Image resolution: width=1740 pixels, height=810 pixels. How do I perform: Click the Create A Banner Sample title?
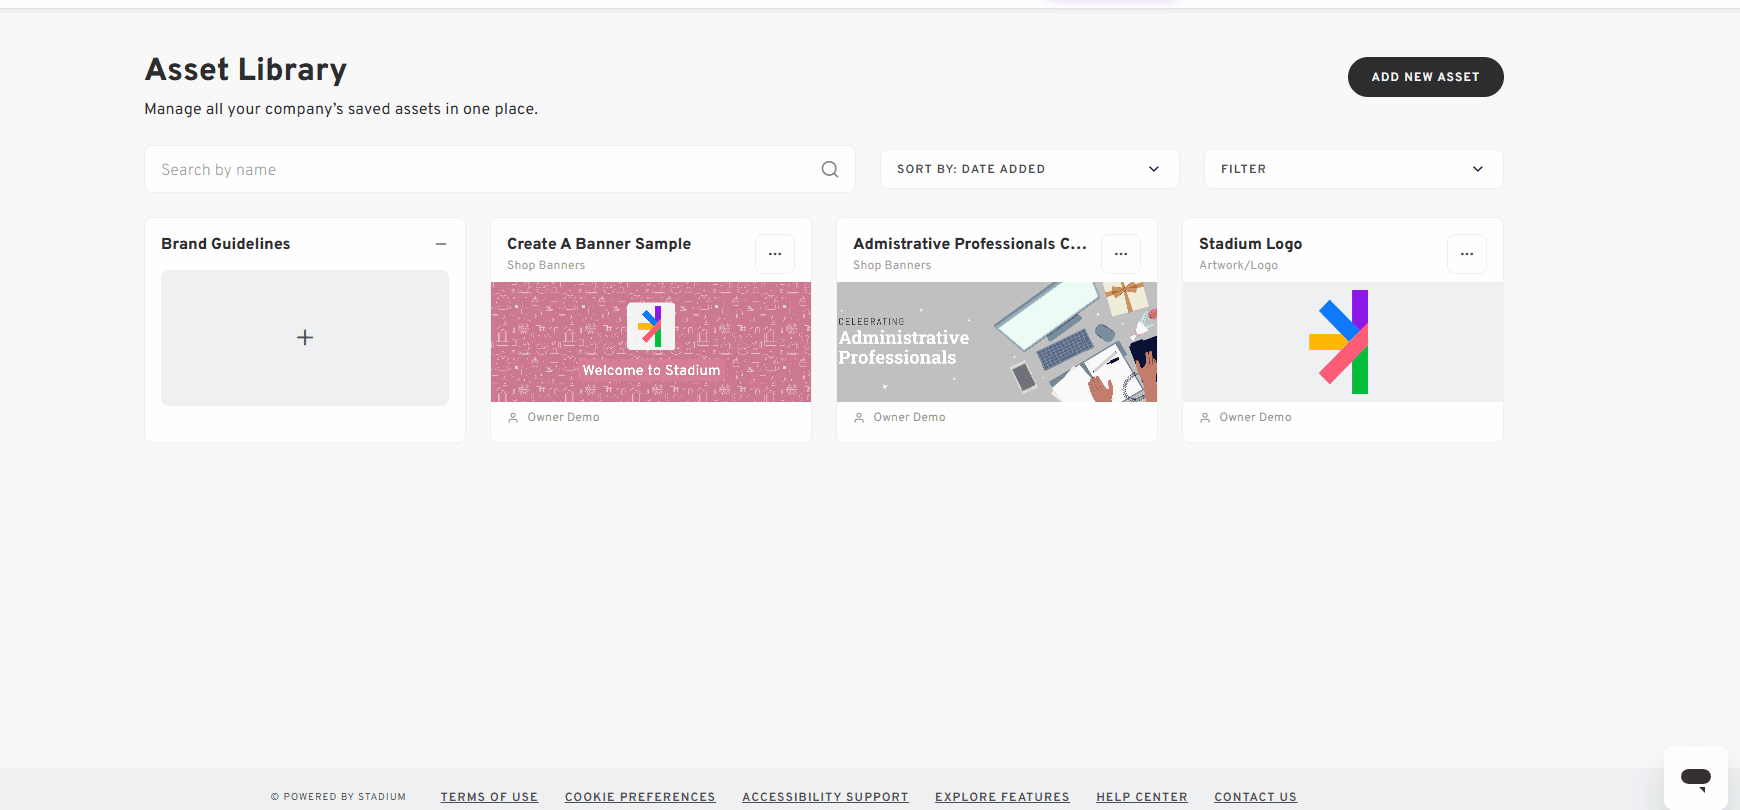point(599,244)
